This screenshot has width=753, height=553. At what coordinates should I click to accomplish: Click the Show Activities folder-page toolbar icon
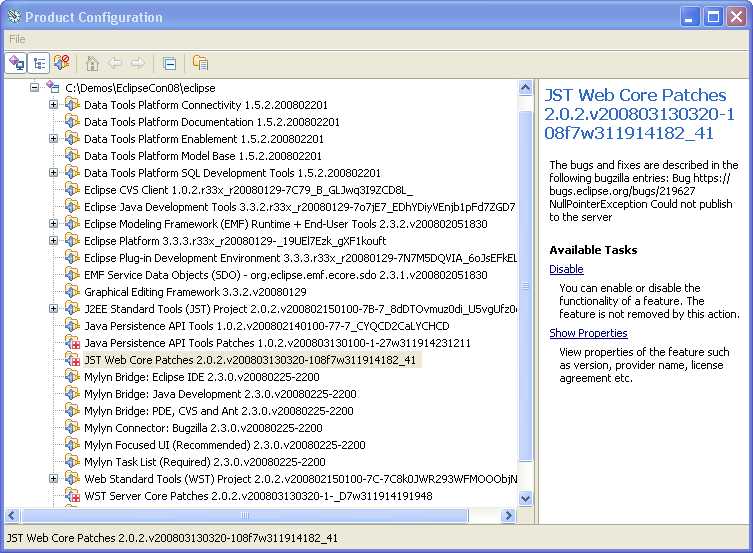point(200,63)
